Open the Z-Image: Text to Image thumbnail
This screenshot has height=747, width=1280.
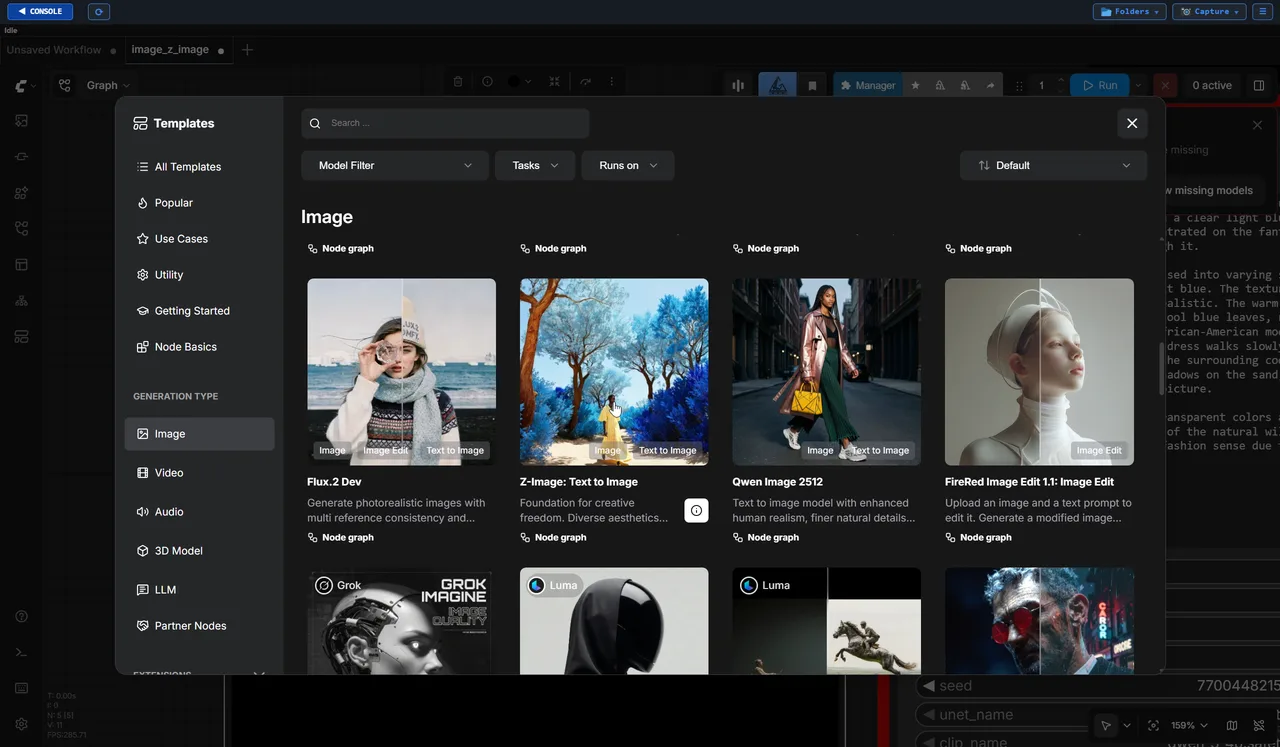(x=614, y=372)
